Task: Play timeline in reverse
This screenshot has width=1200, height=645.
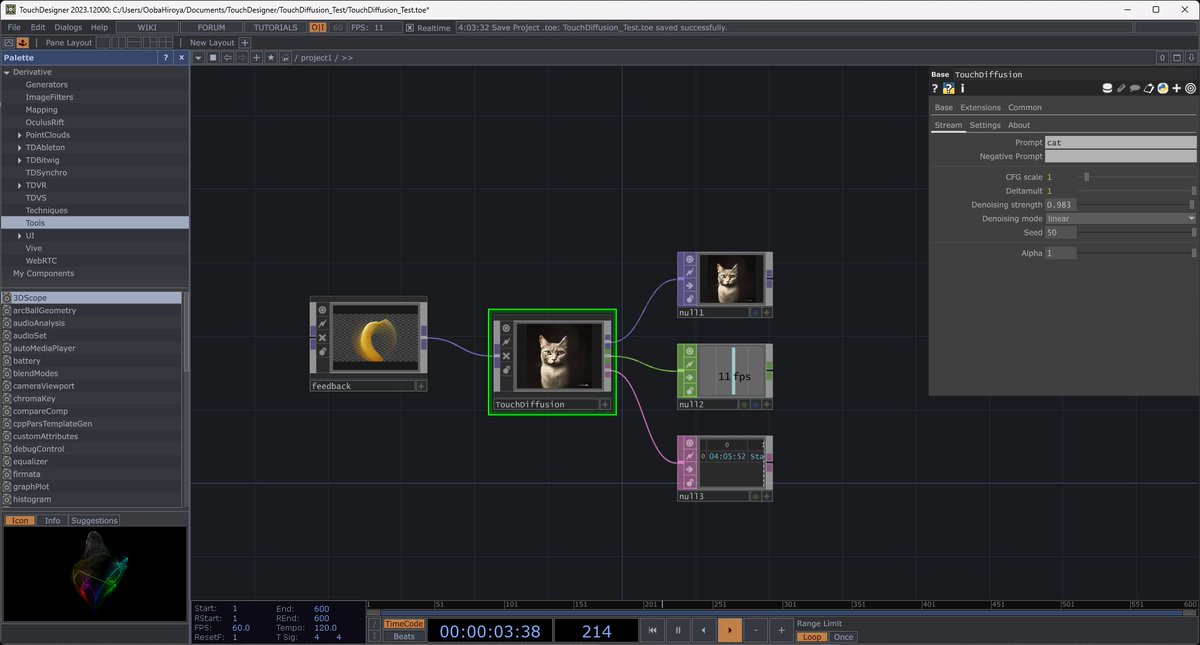Action: tap(704, 630)
